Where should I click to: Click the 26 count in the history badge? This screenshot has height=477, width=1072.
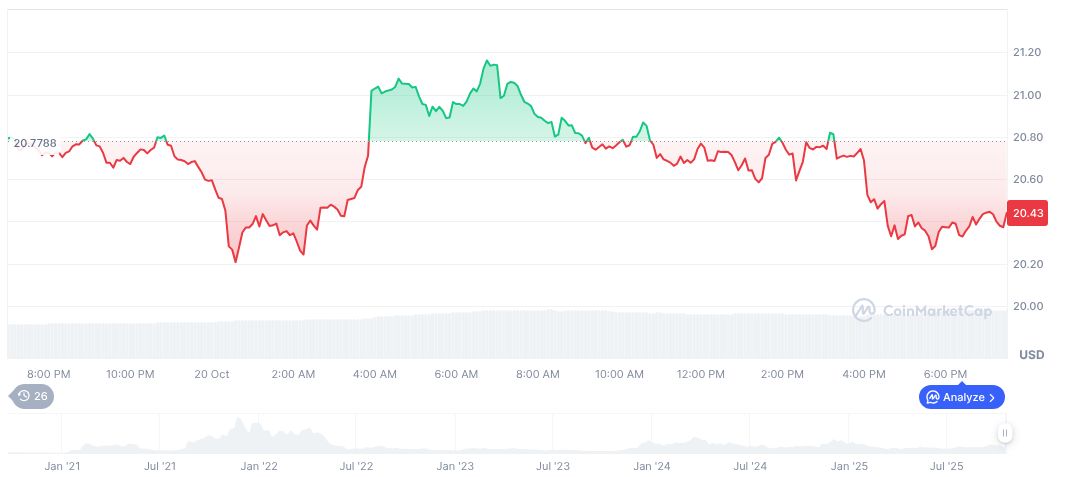(x=41, y=397)
